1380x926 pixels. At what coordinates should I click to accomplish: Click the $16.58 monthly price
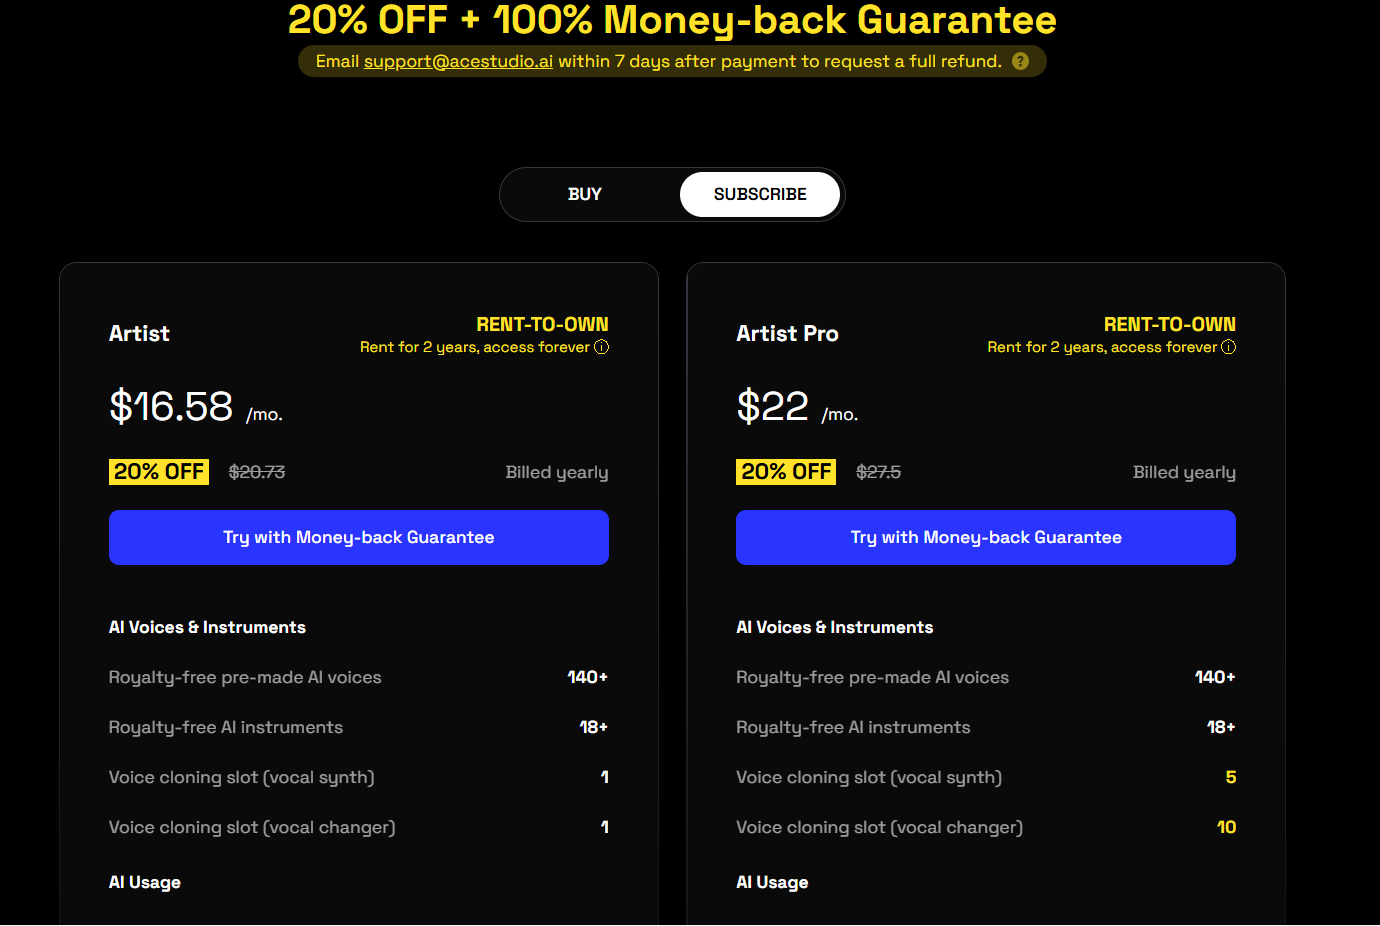click(171, 406)
